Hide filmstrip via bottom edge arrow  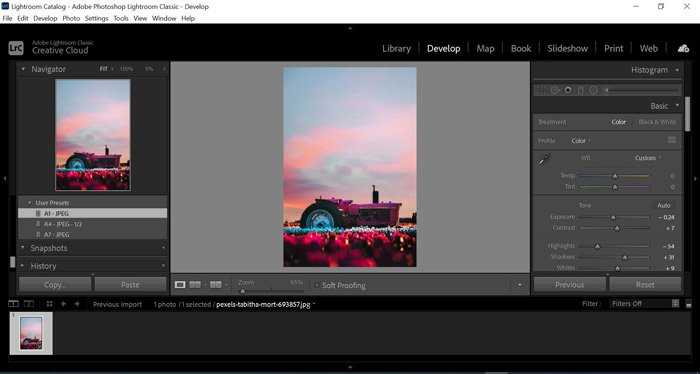pyautogui.click(x=350, y=368)
